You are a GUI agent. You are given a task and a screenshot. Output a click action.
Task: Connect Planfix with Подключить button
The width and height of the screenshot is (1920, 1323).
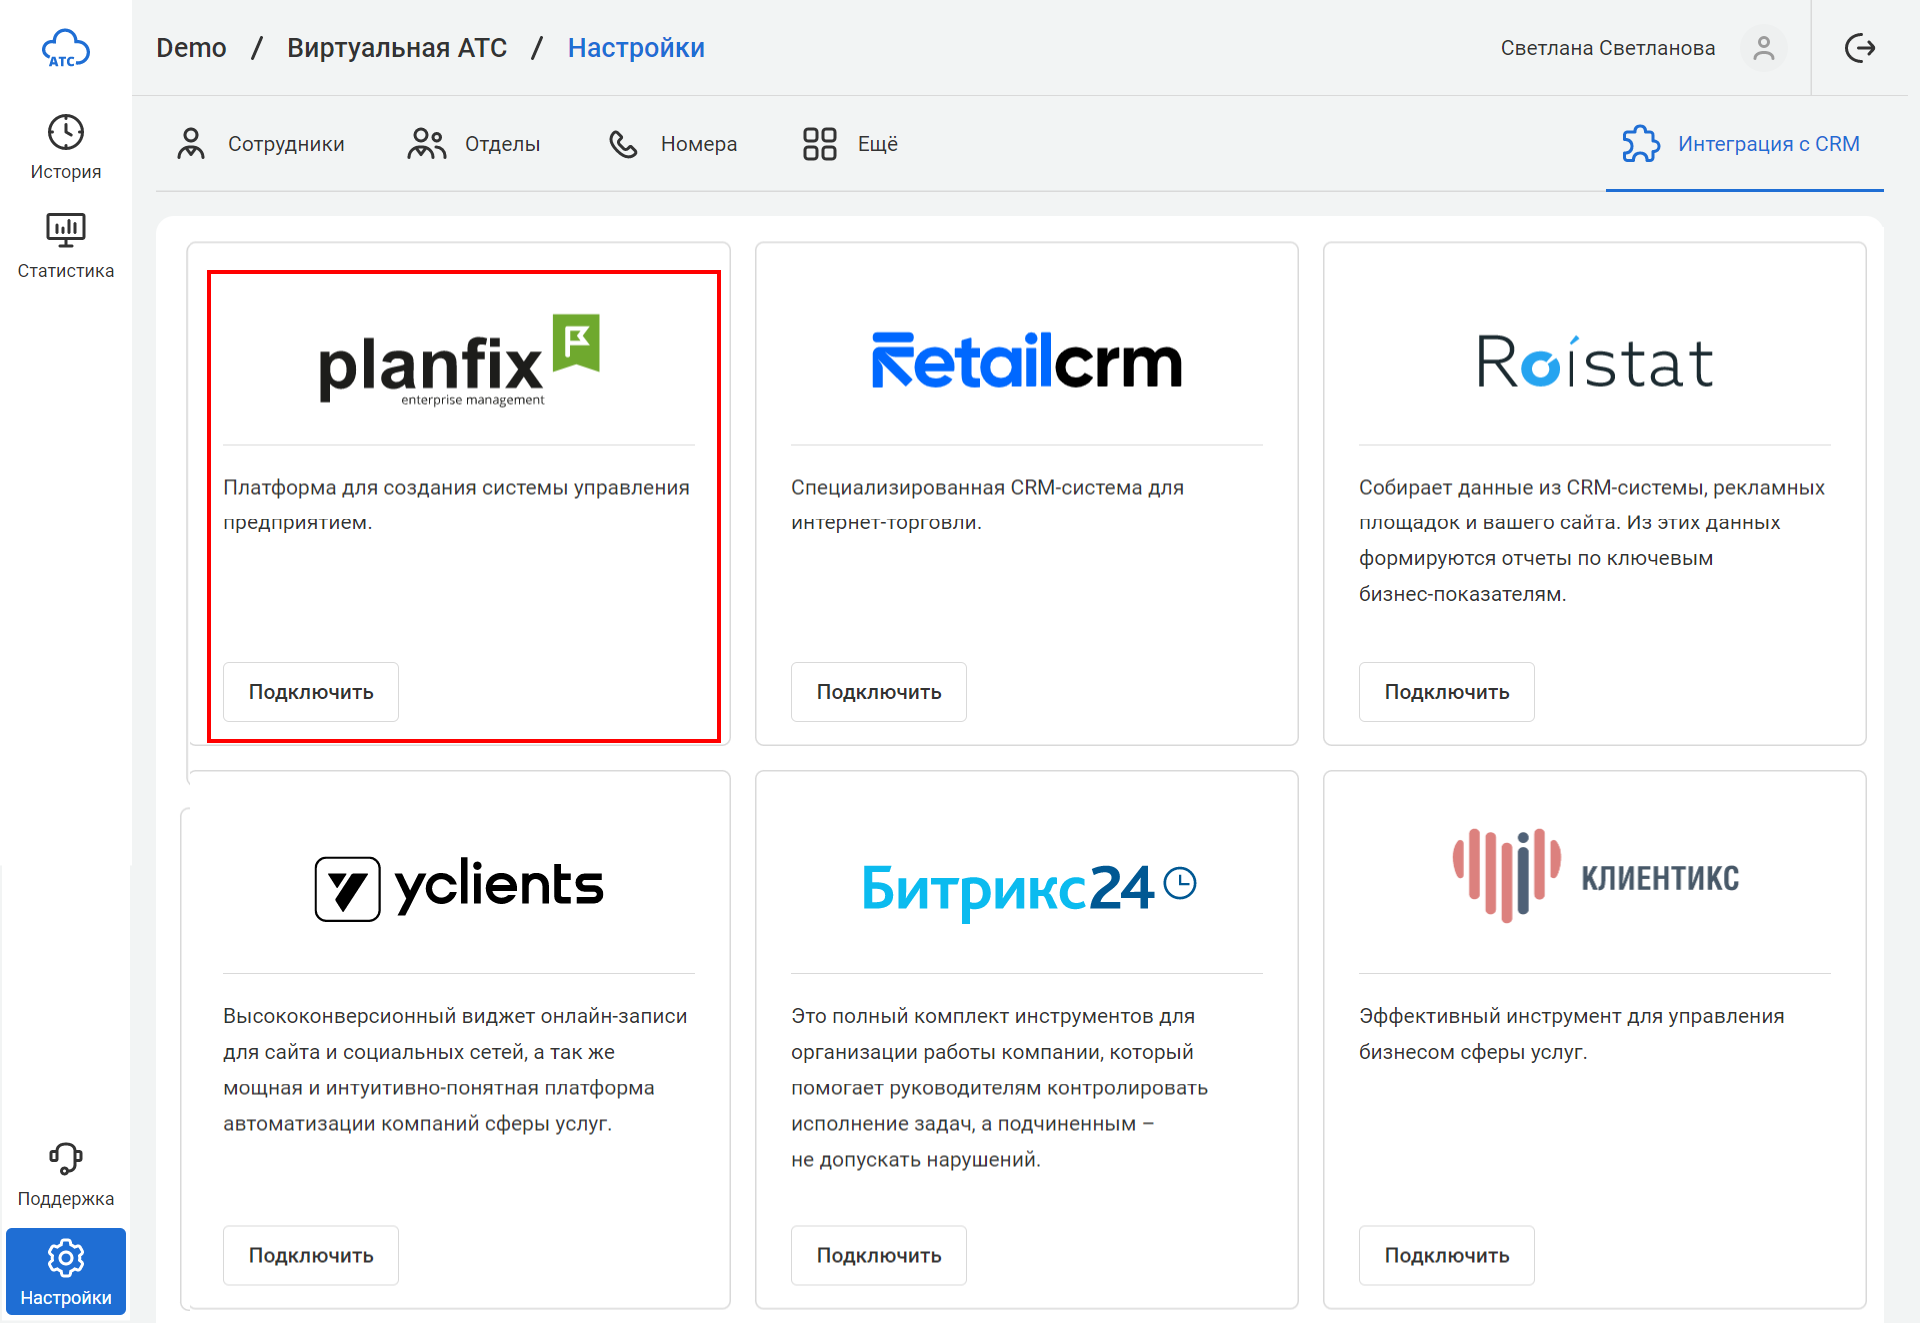[x=311, y=692]
